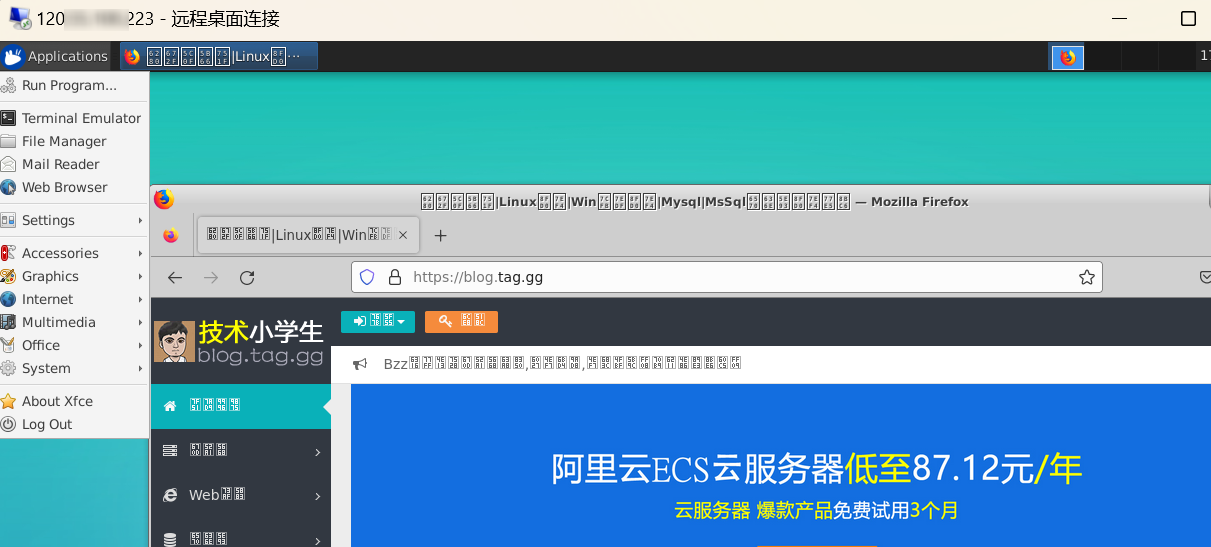Open the teal login dropdown button

click(377, 321)
